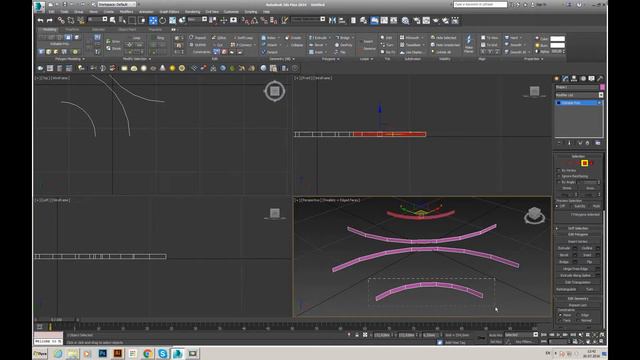Select Multi preview selection option

point(596,206)
